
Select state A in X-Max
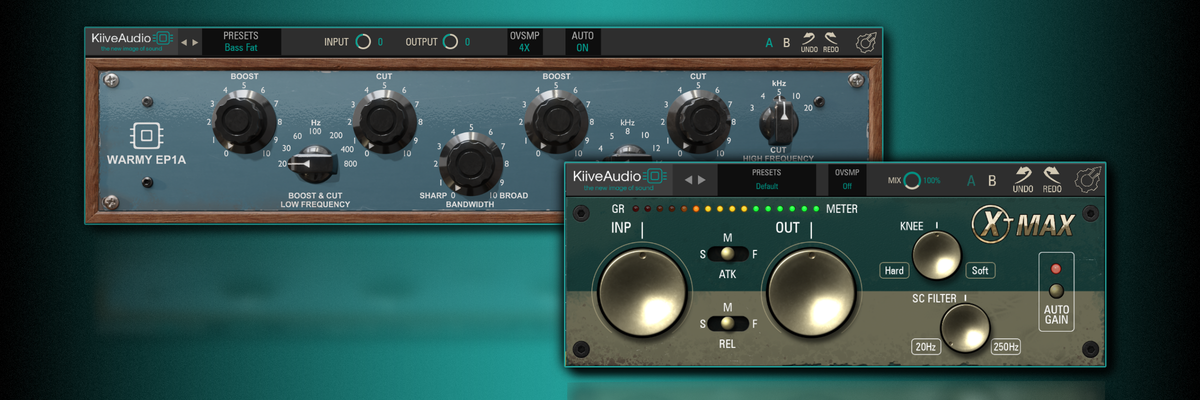point(971,181)
